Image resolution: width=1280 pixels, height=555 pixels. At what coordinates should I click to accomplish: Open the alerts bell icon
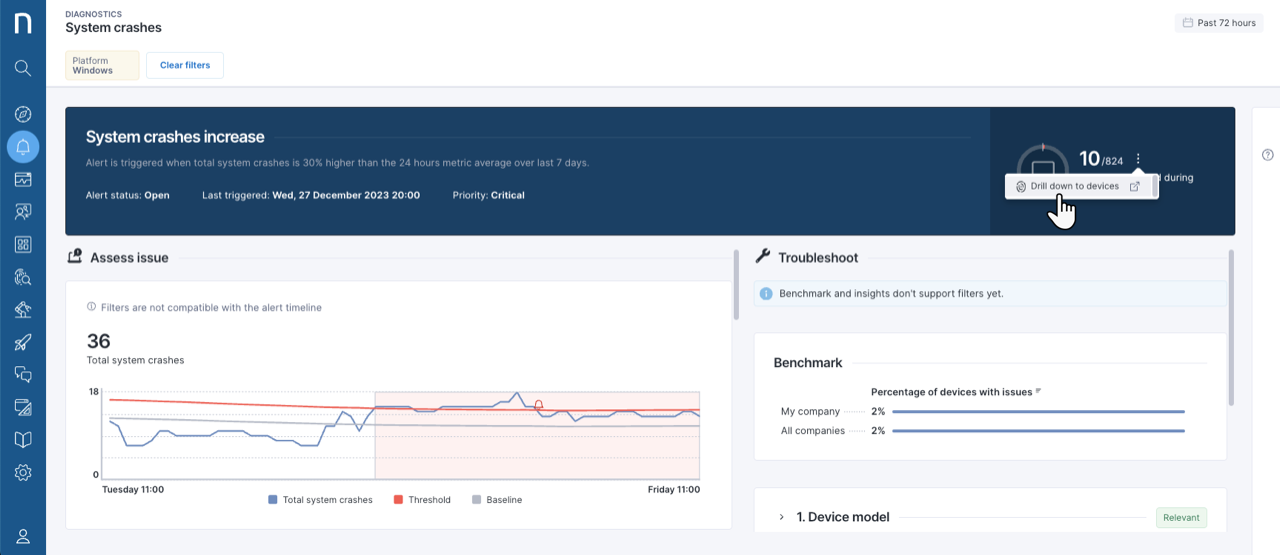coord(23,147)
